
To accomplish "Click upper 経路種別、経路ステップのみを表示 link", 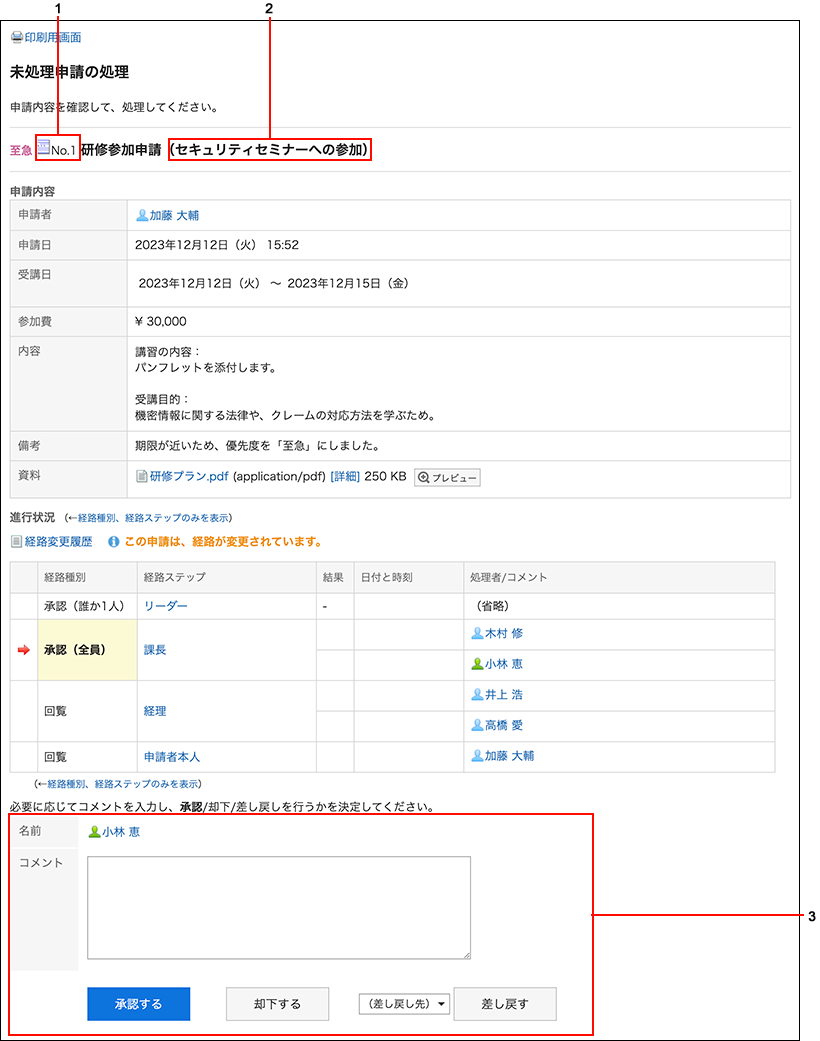I will click(x=153, y=518).
